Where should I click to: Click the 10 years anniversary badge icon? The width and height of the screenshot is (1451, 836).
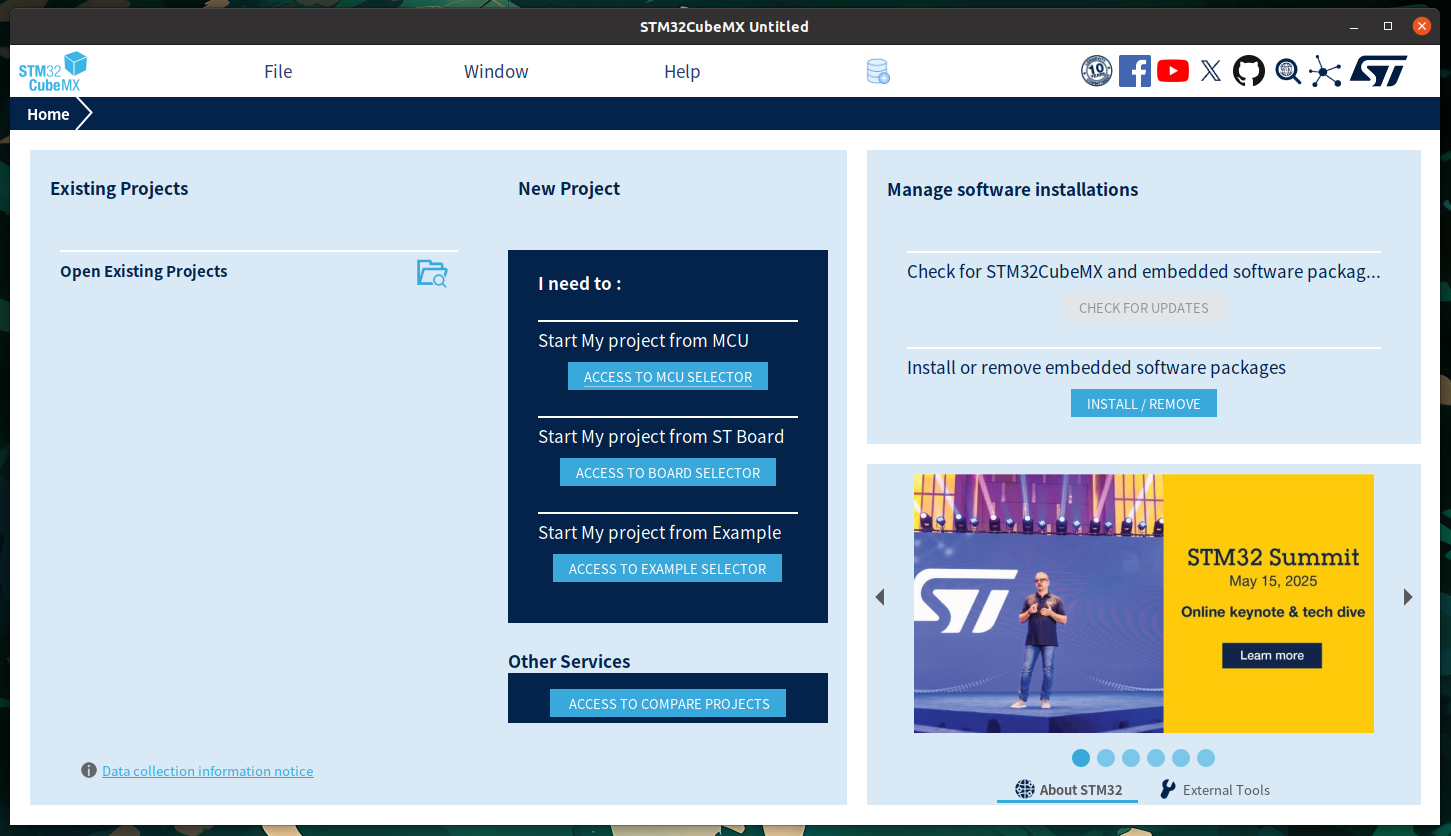[1097, 71]
